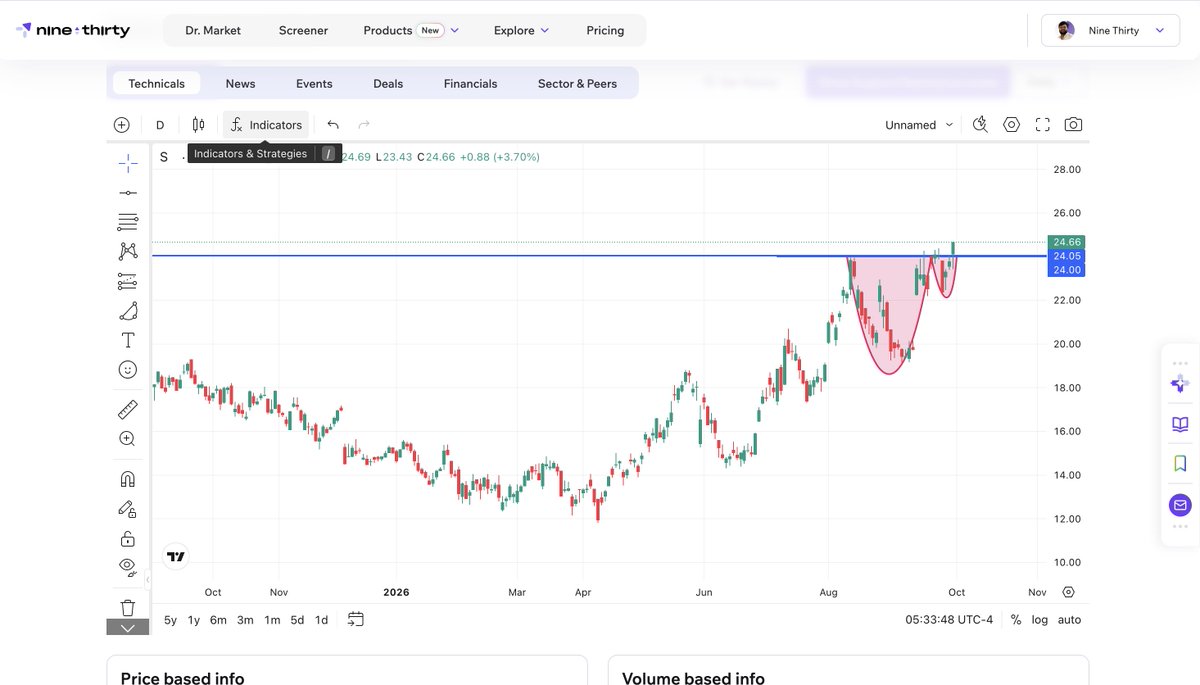The width and height of the screenshot is (1200, 685).
Task: Enter fullscreen chart mode
Action: [x=1042, y=125]
